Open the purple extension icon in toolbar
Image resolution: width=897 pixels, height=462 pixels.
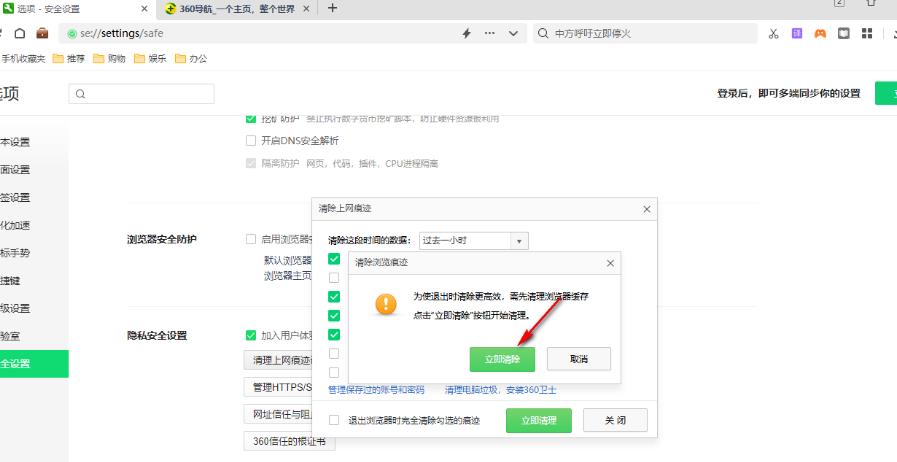pos(797,33)
